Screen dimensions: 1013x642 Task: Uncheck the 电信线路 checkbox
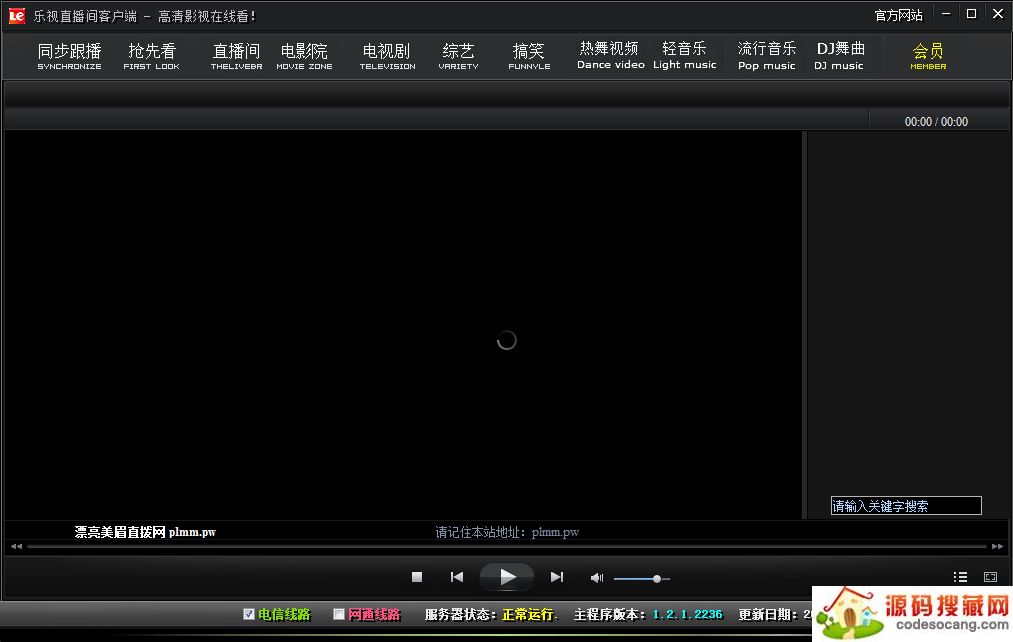tap(249, 614)
